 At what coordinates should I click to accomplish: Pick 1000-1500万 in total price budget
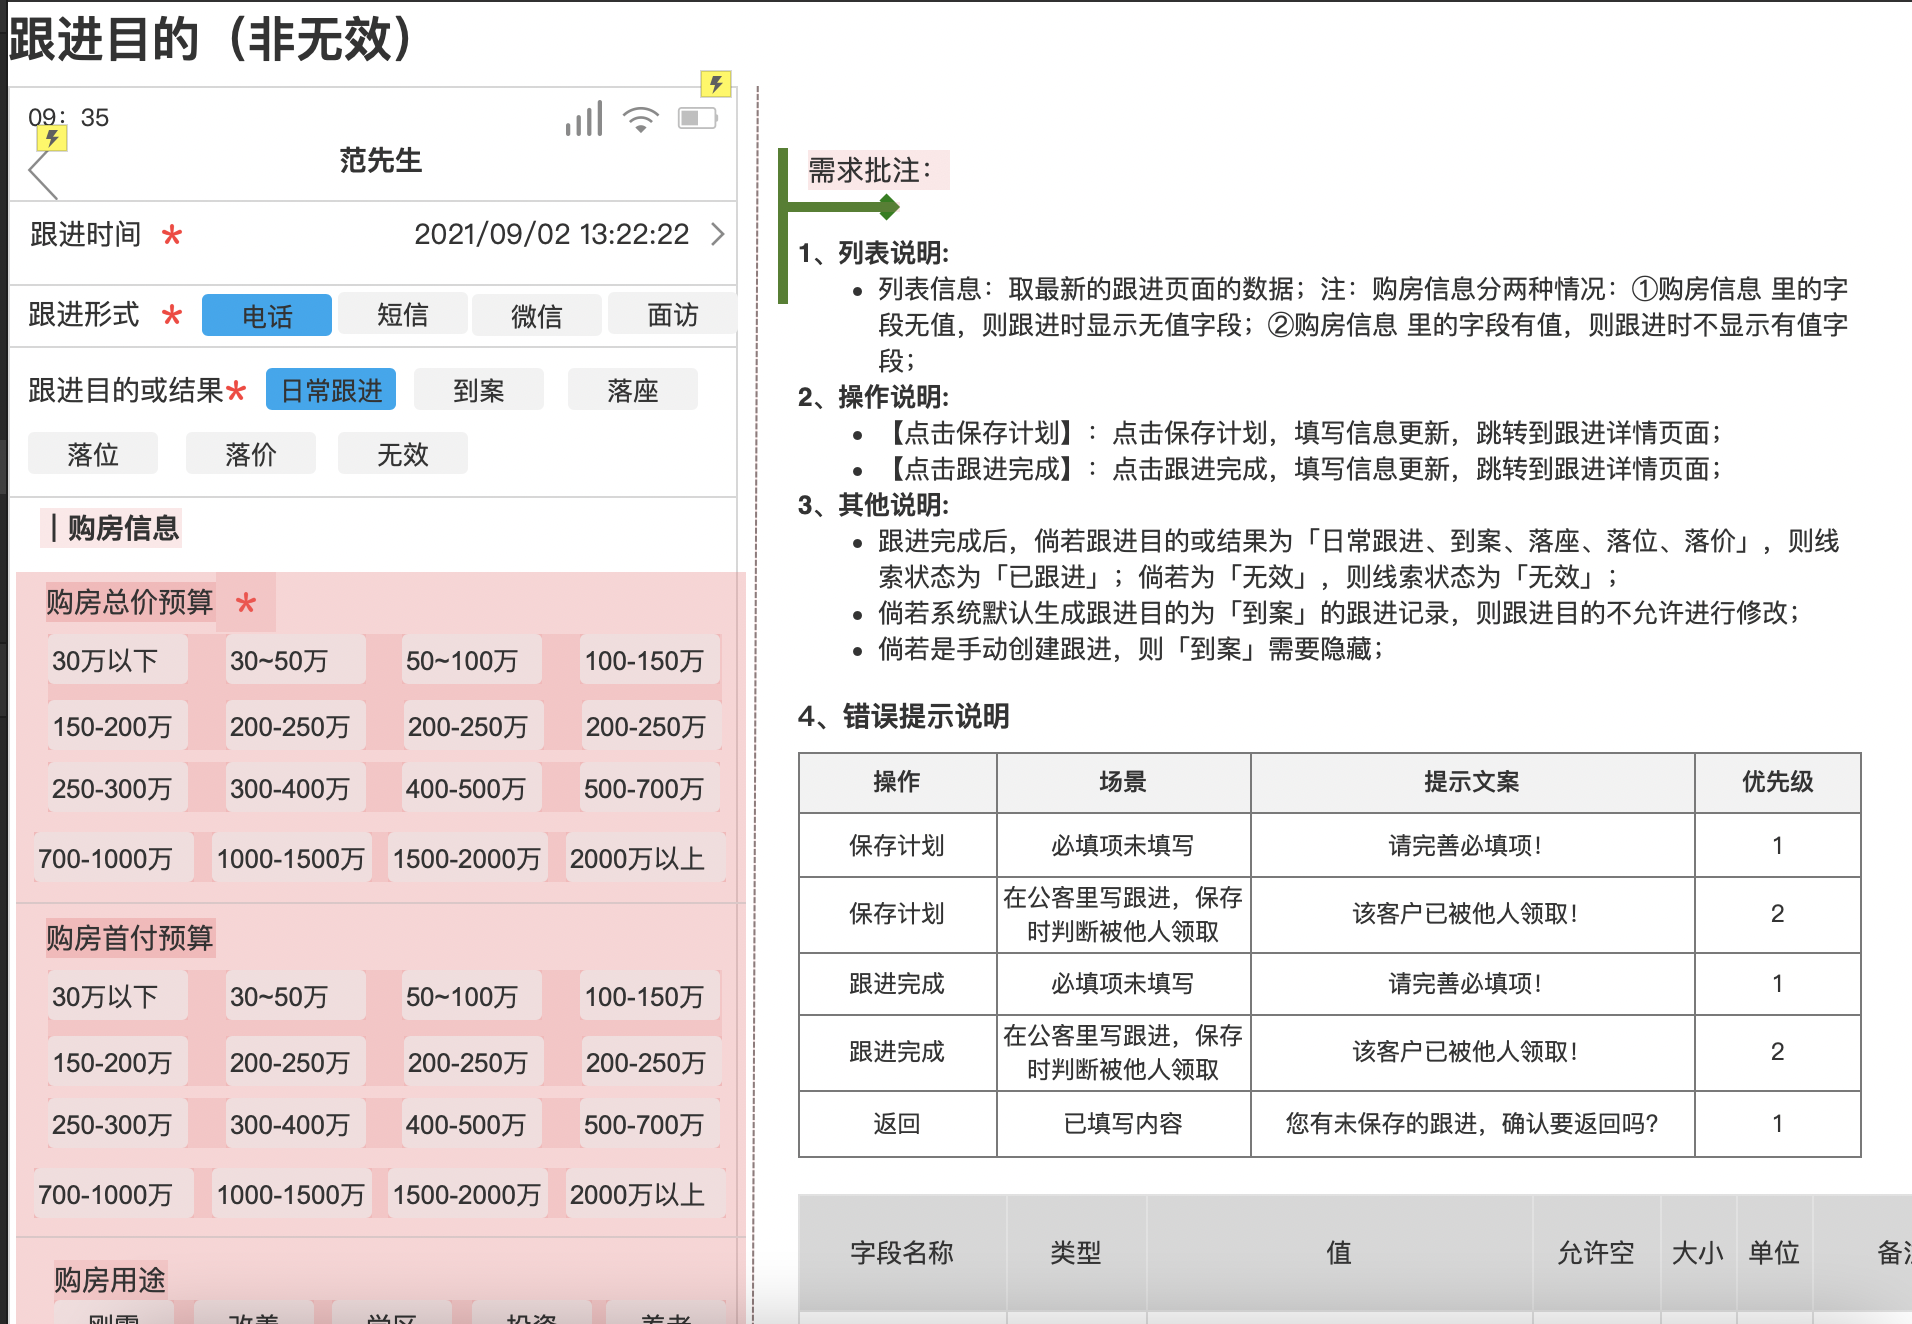click(x=291, y=858)
